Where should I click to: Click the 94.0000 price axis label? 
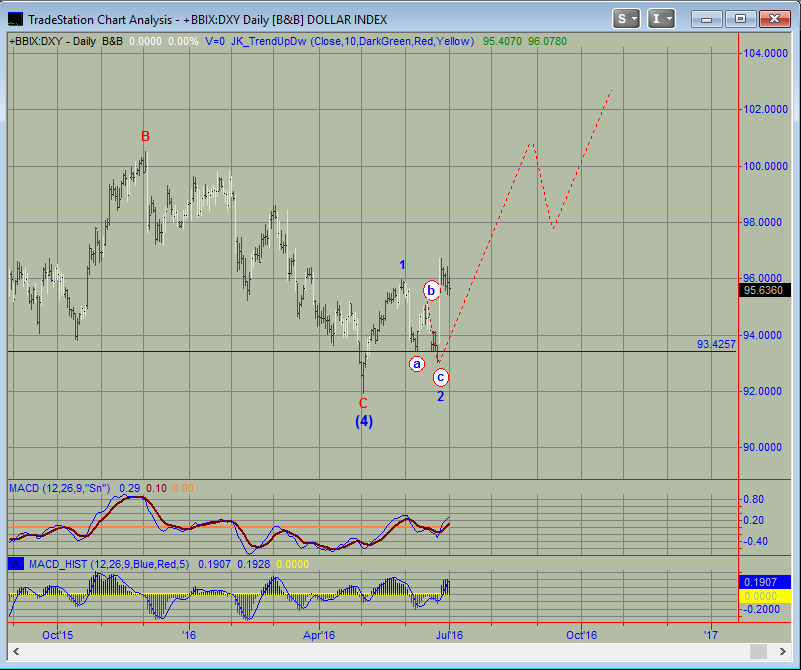click(x=762, y=335)
